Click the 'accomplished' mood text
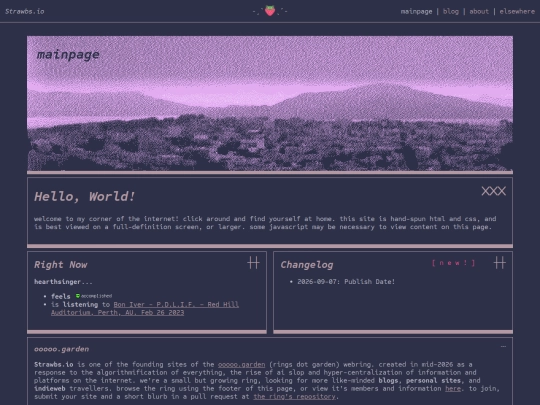Image resolution: width=540 pixels, height=405 pixels. point(96,296)
